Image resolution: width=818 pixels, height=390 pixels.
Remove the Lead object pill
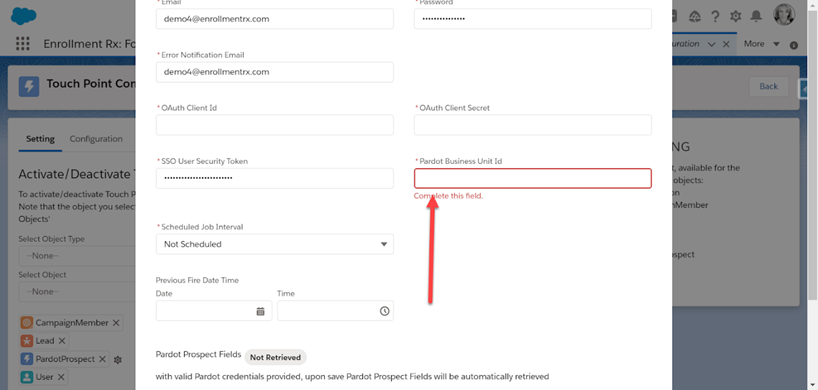(62, 341)
